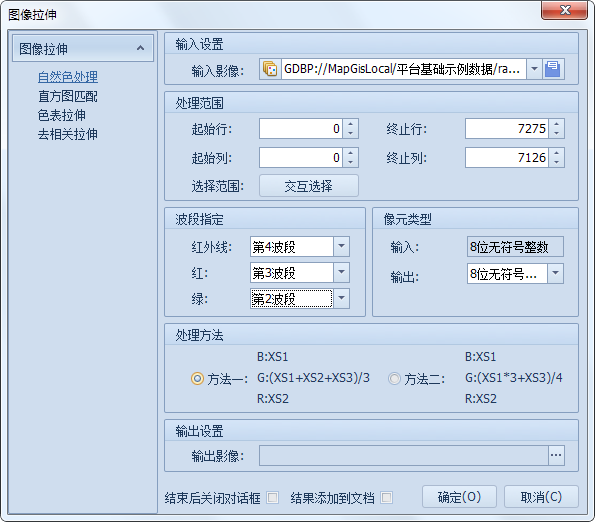Image resolution: width=595 pixels, height=522 pixels.
Task: Switch to 直方图匹配 in the sidebar
Action: coord(68,96)
